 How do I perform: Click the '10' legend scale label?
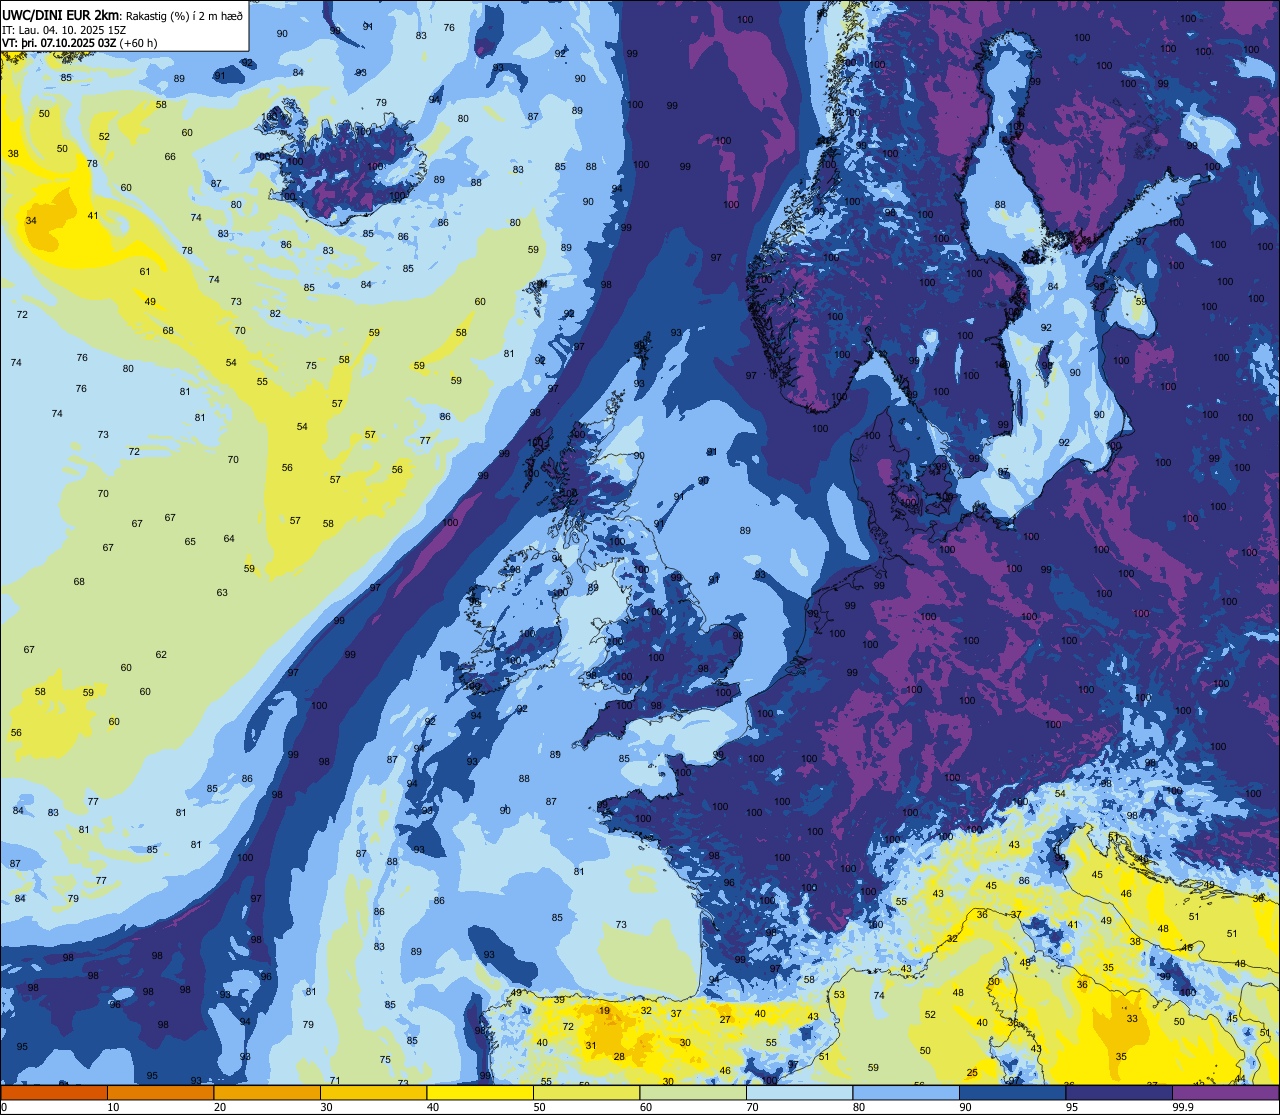tap(113, 1107)
